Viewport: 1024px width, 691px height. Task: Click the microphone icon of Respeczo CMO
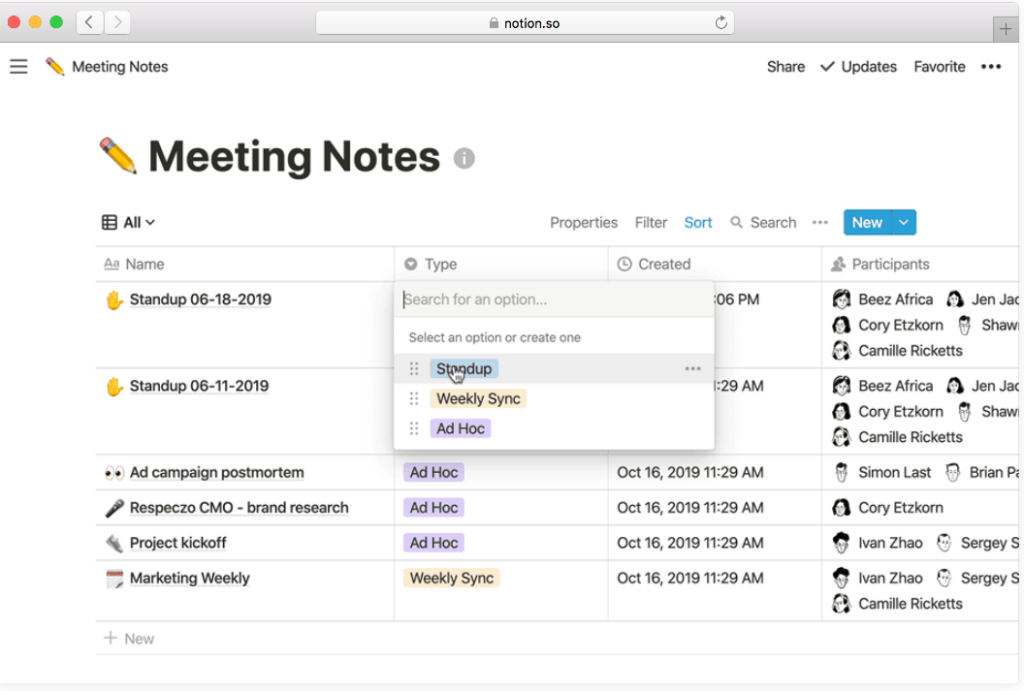114,507
